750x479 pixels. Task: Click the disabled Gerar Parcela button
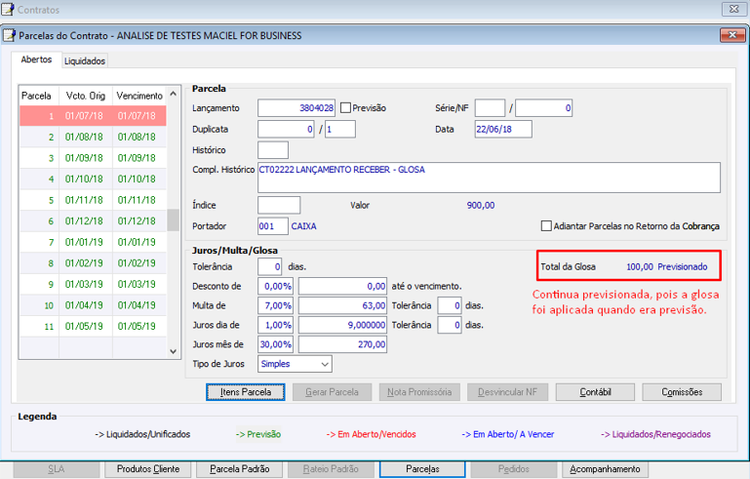[332, 392]
